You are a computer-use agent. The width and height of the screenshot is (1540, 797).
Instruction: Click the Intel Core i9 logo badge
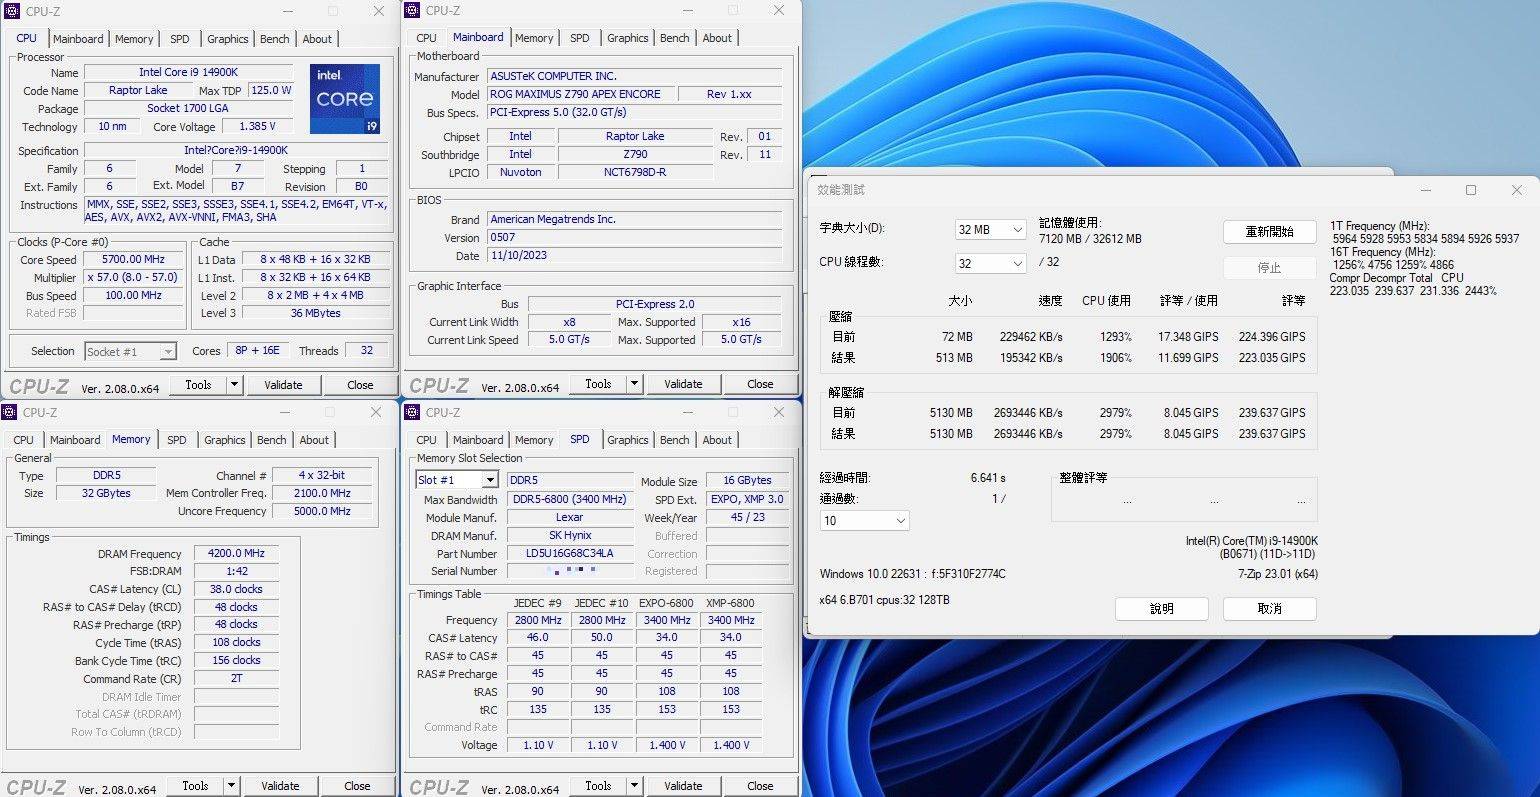[345, 99]
